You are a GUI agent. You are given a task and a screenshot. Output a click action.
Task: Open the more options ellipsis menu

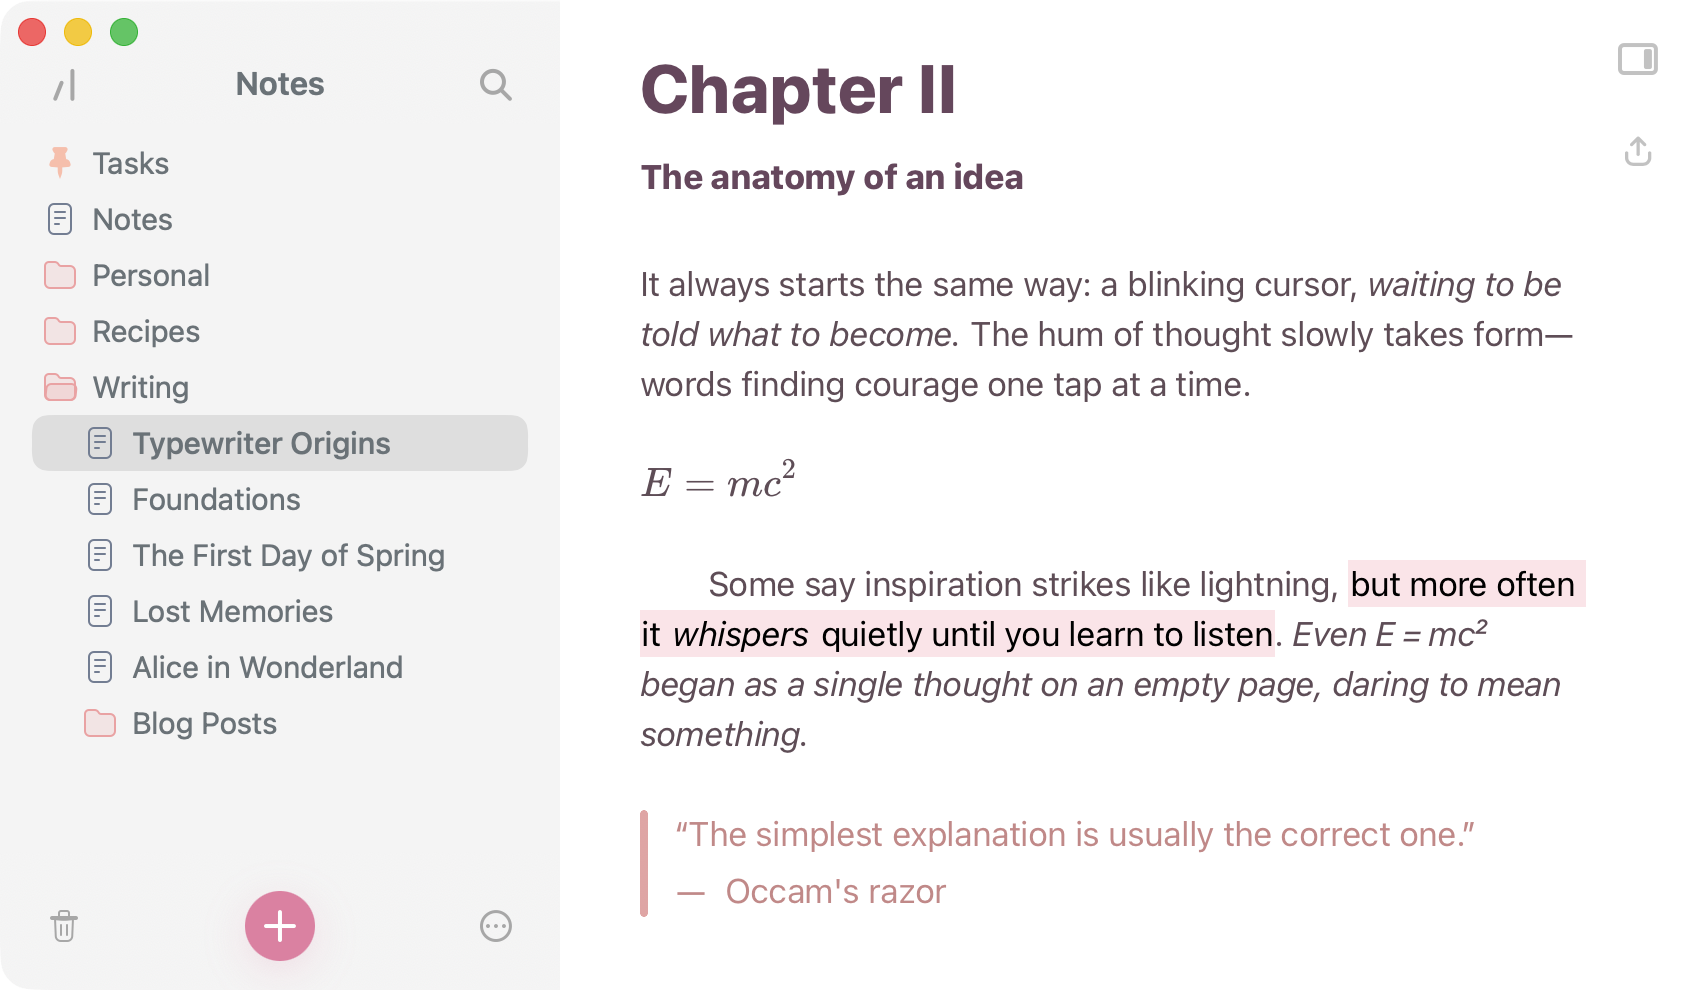[496, 926]
